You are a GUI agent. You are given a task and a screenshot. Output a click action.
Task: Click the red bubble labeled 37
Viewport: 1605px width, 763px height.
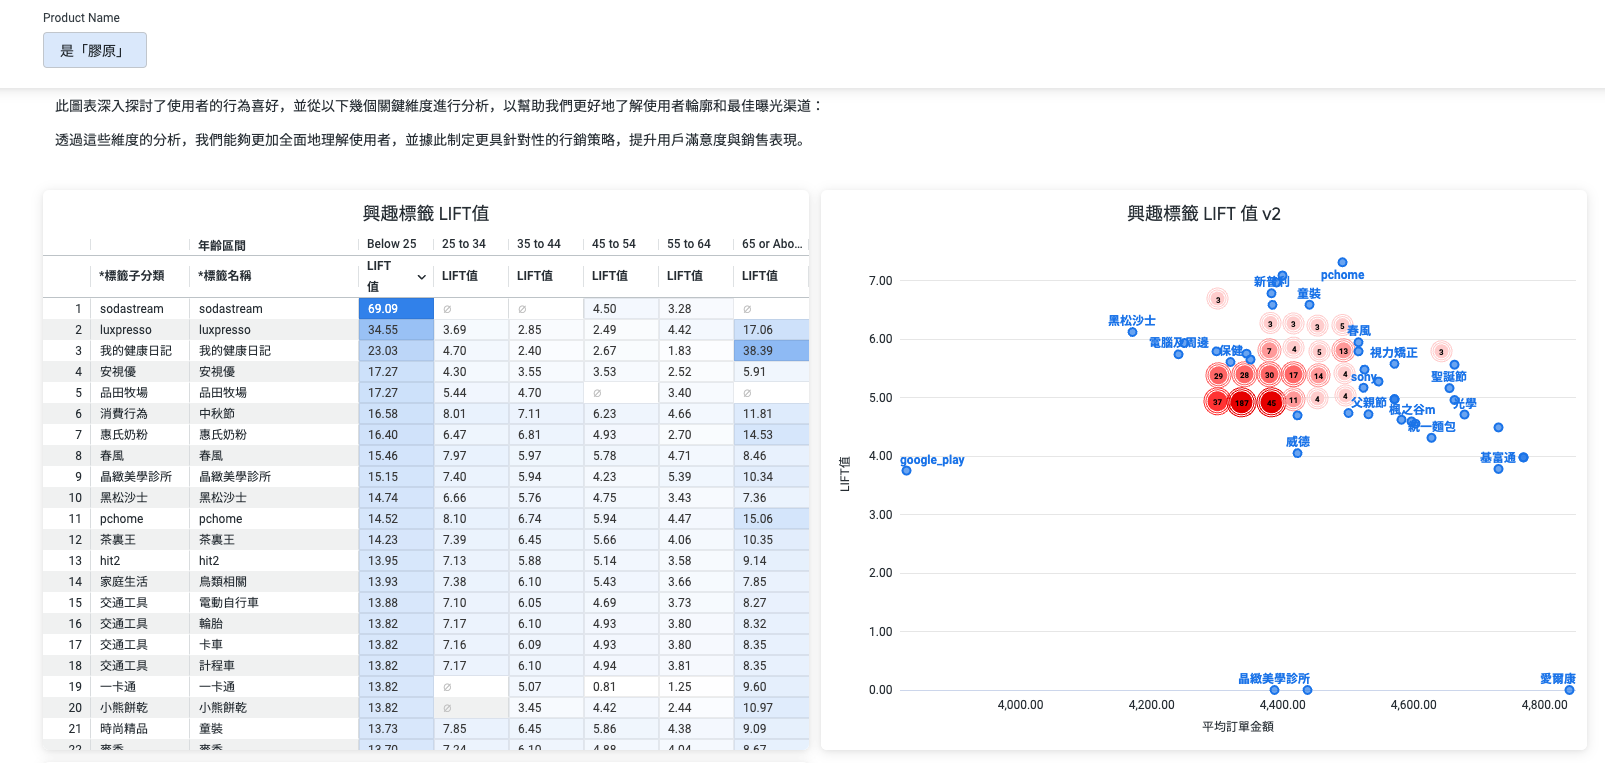(x=1217, y=402)
